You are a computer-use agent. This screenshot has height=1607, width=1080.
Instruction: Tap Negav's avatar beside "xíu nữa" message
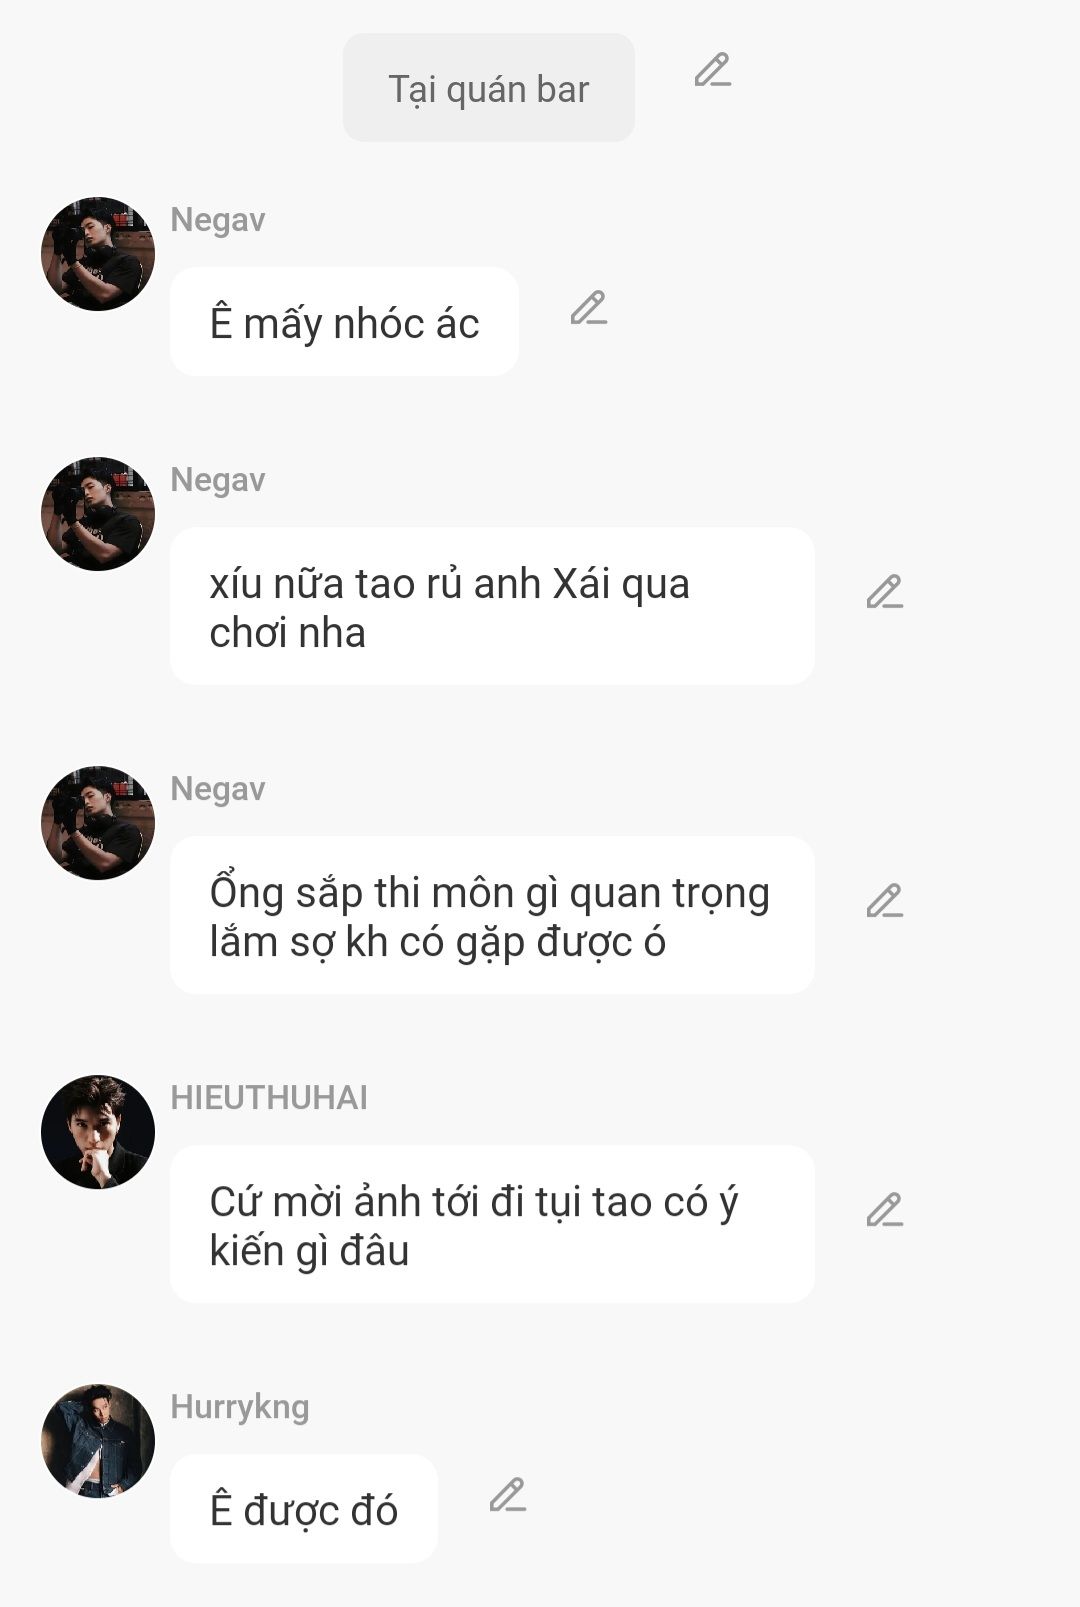[98, 514]
